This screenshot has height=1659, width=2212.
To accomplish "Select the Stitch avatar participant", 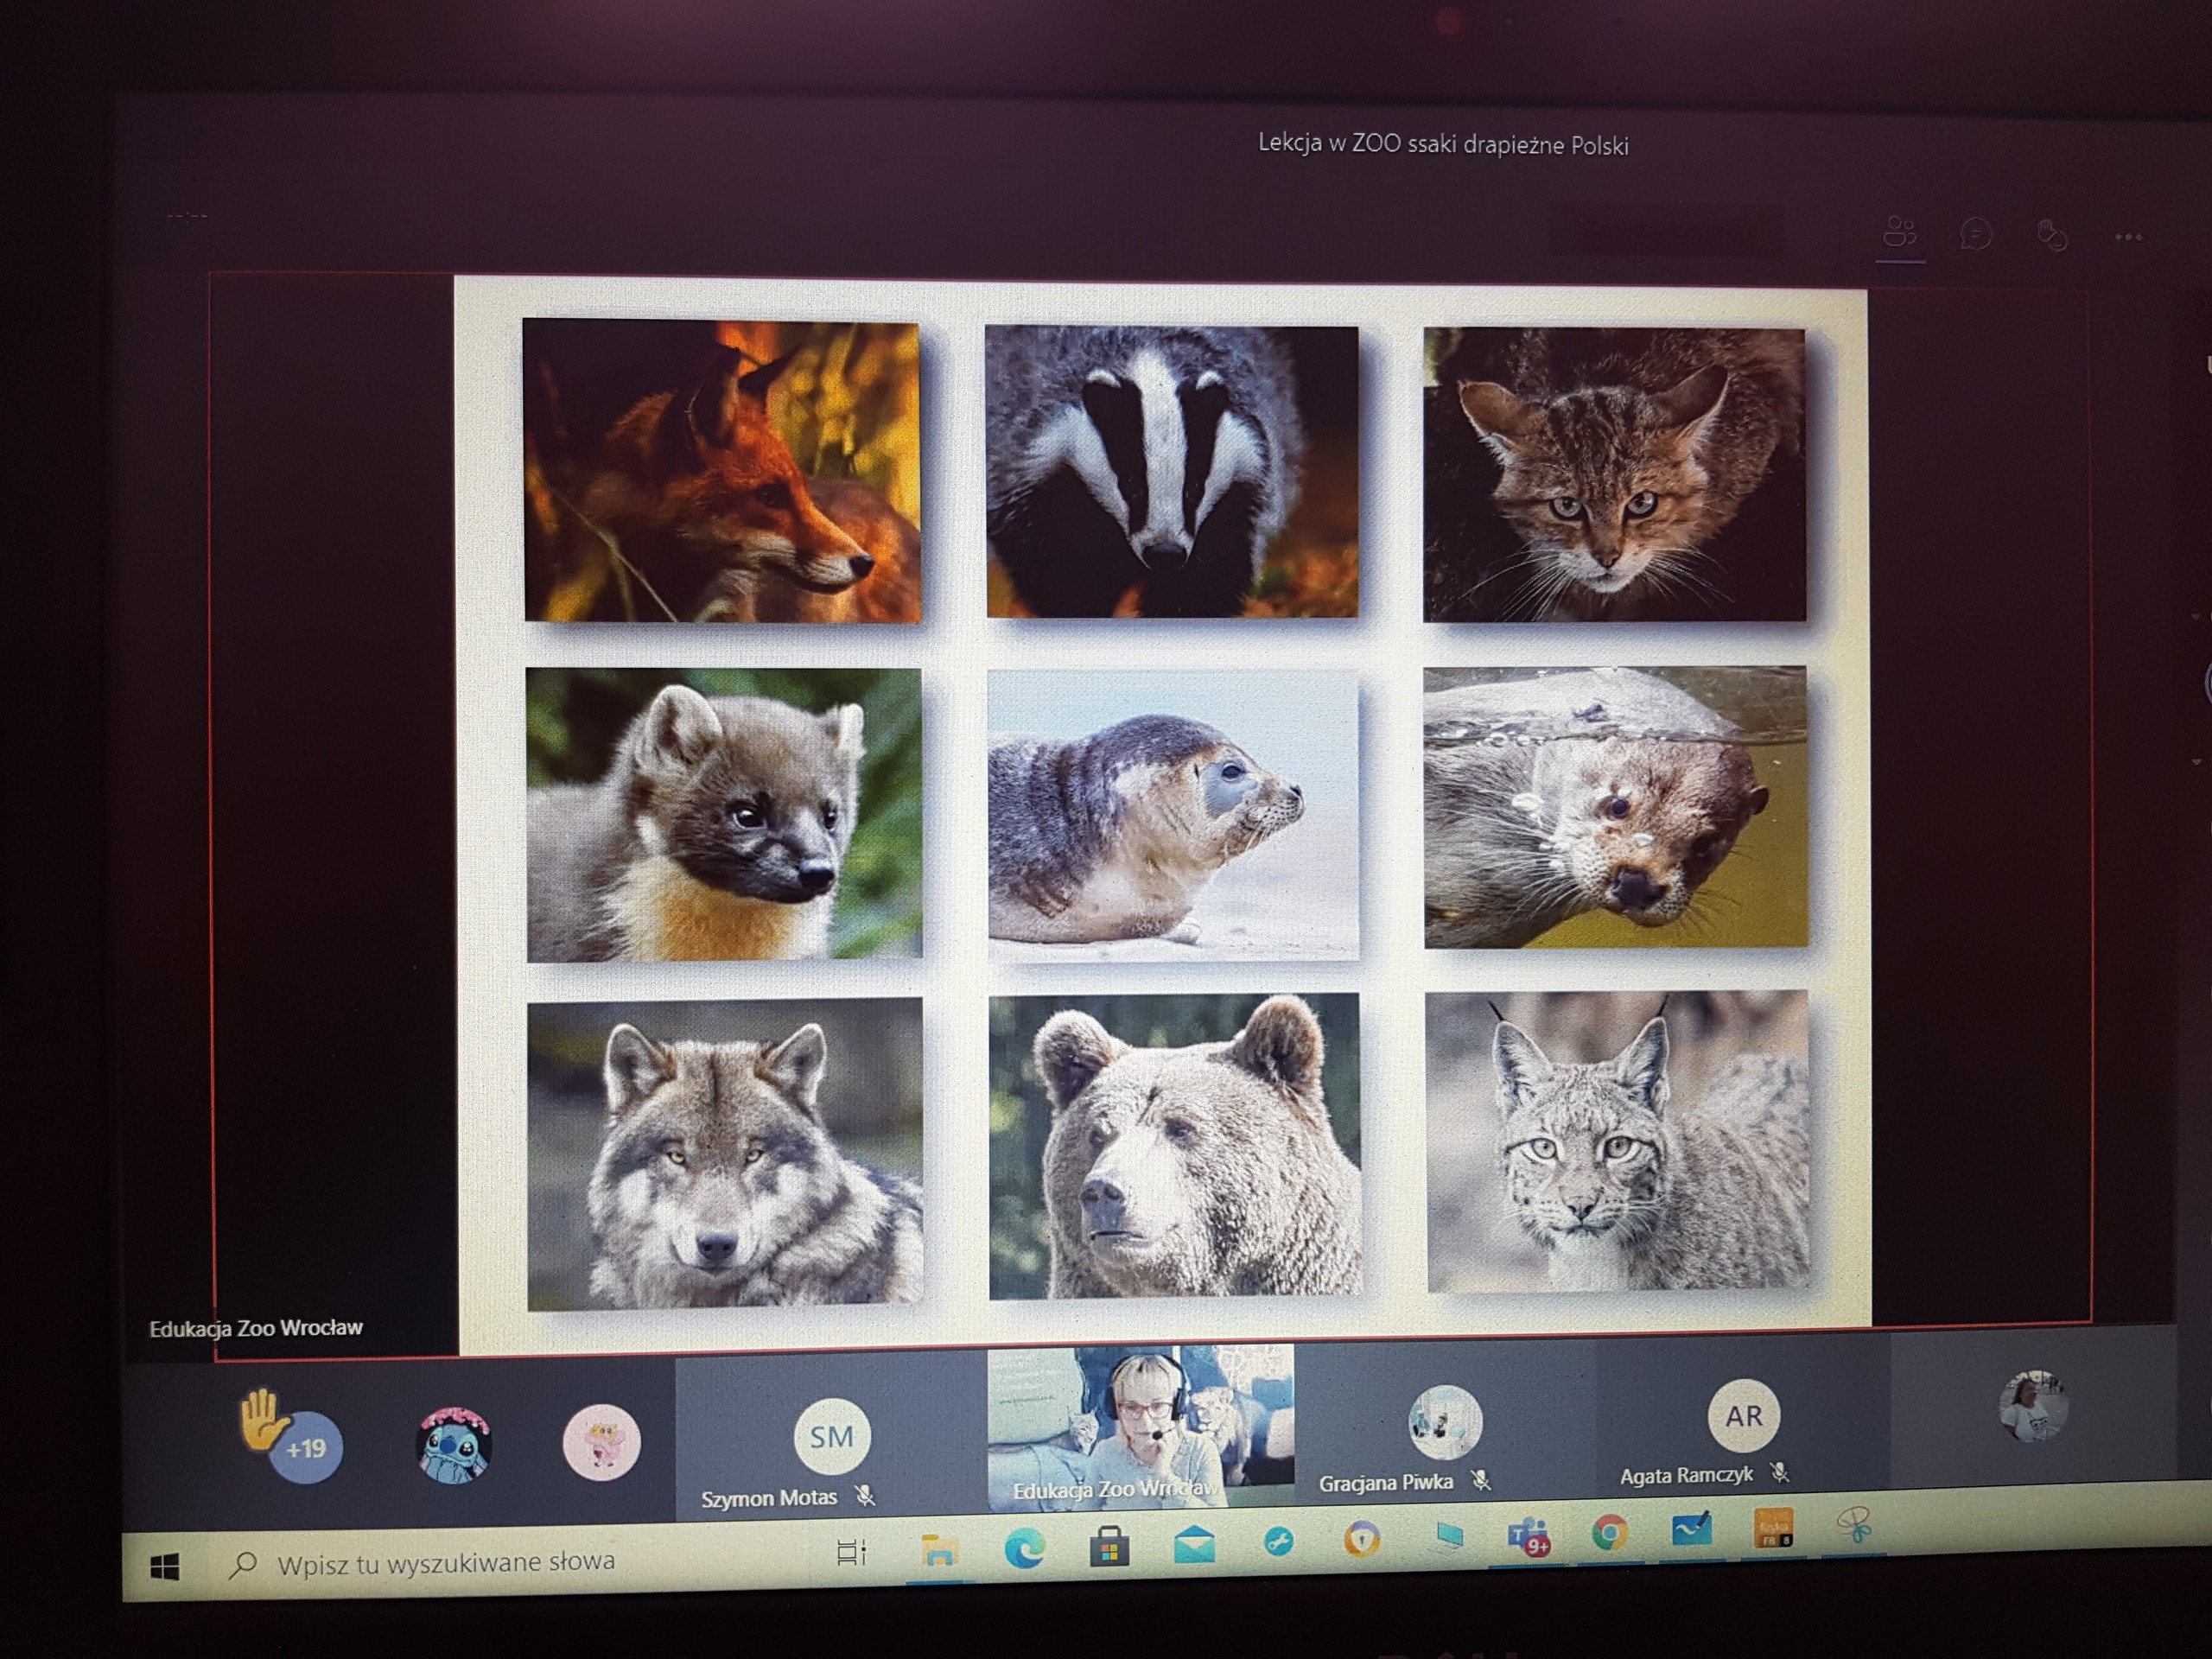I will [453, 1444].
